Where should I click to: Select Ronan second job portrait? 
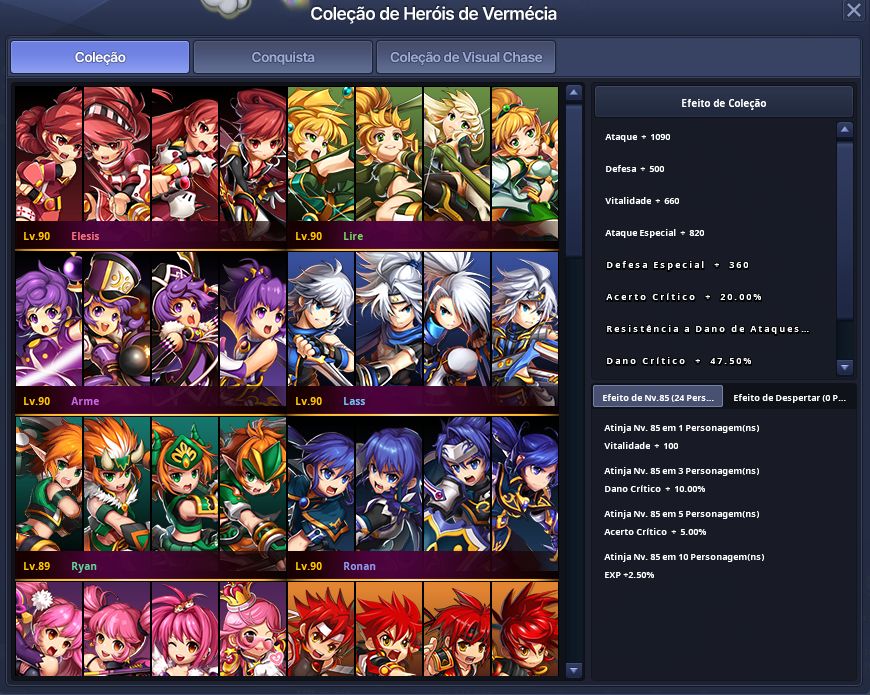click(388, 484)
